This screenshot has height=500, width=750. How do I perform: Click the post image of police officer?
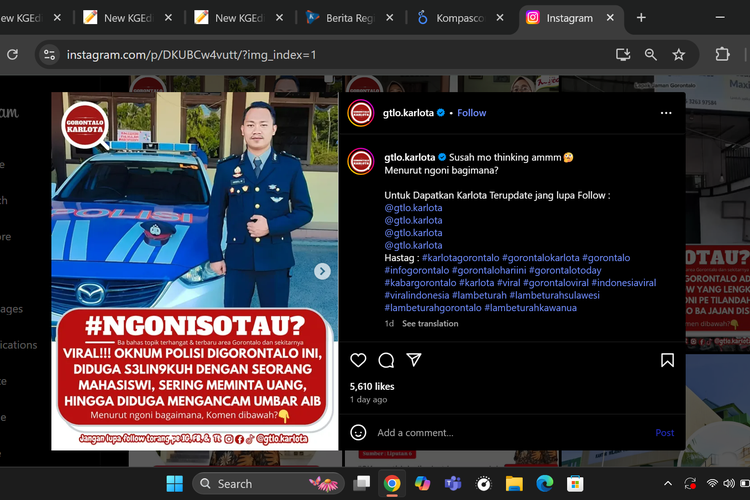click(x=195, y=271)
